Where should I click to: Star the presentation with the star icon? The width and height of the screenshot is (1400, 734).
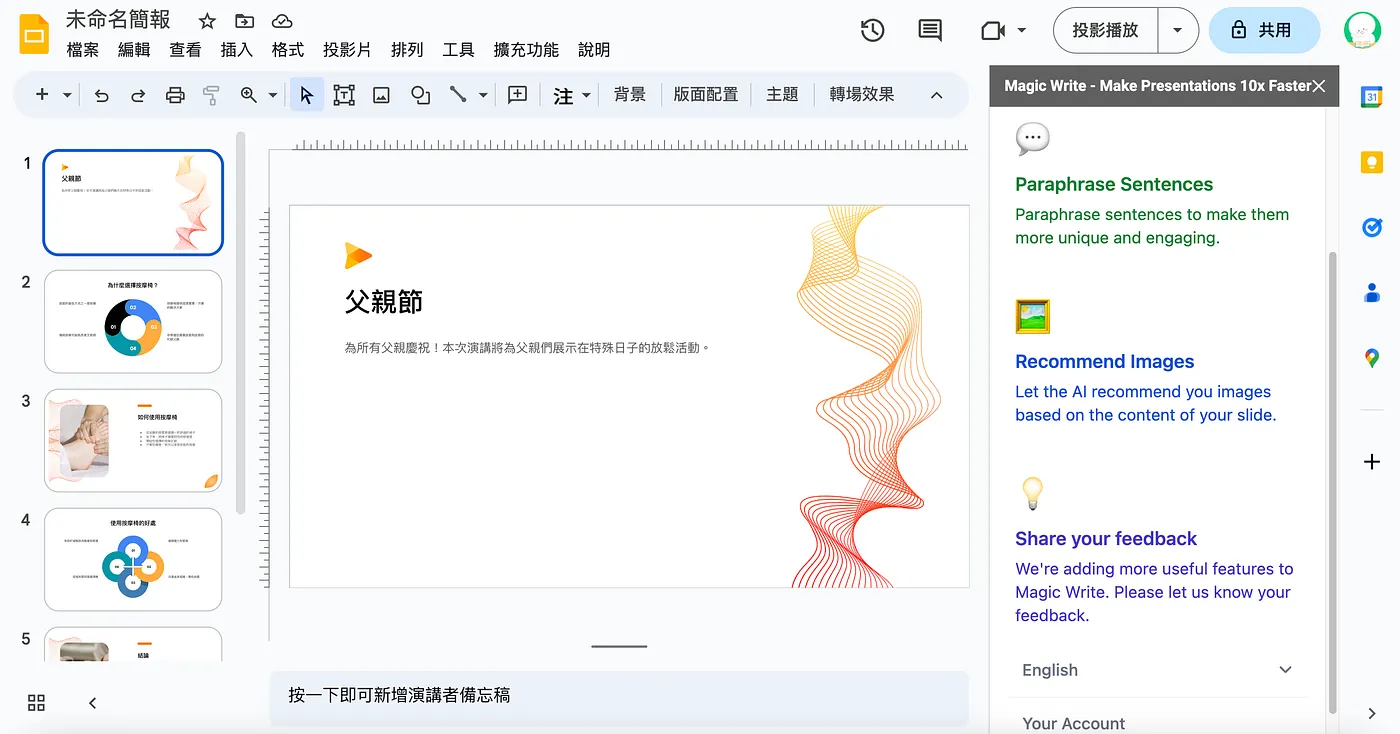[x=207, y=21]
